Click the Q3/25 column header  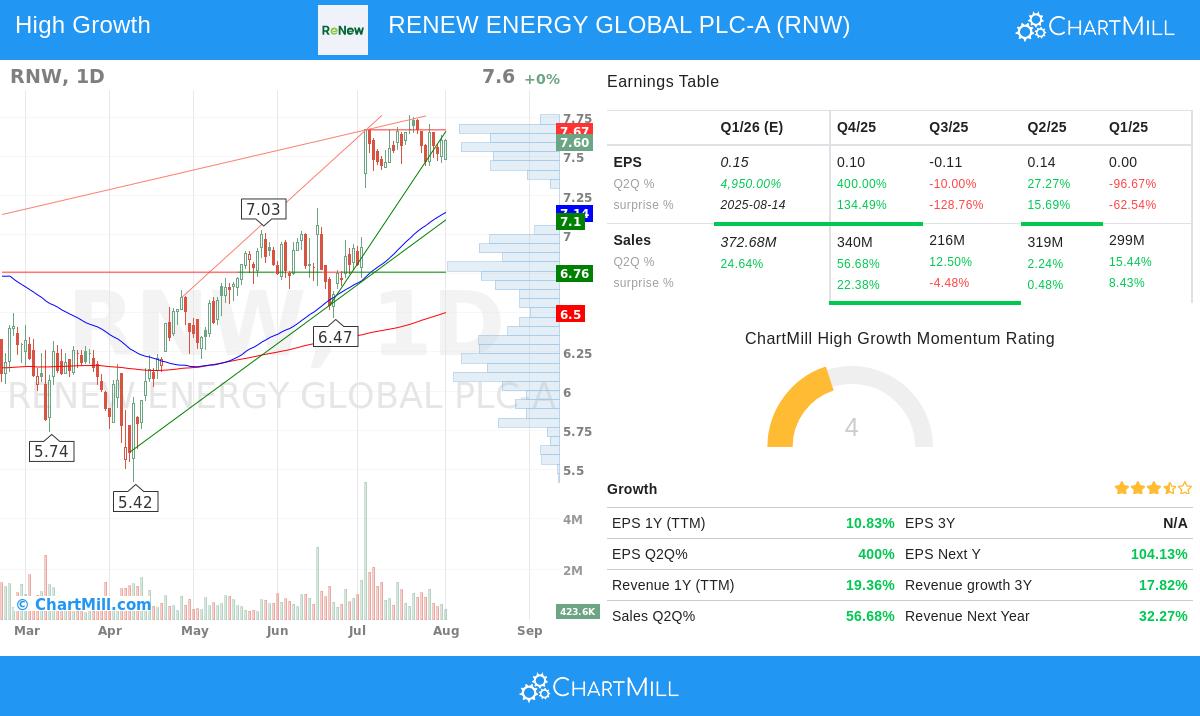(x=948, y=127)
